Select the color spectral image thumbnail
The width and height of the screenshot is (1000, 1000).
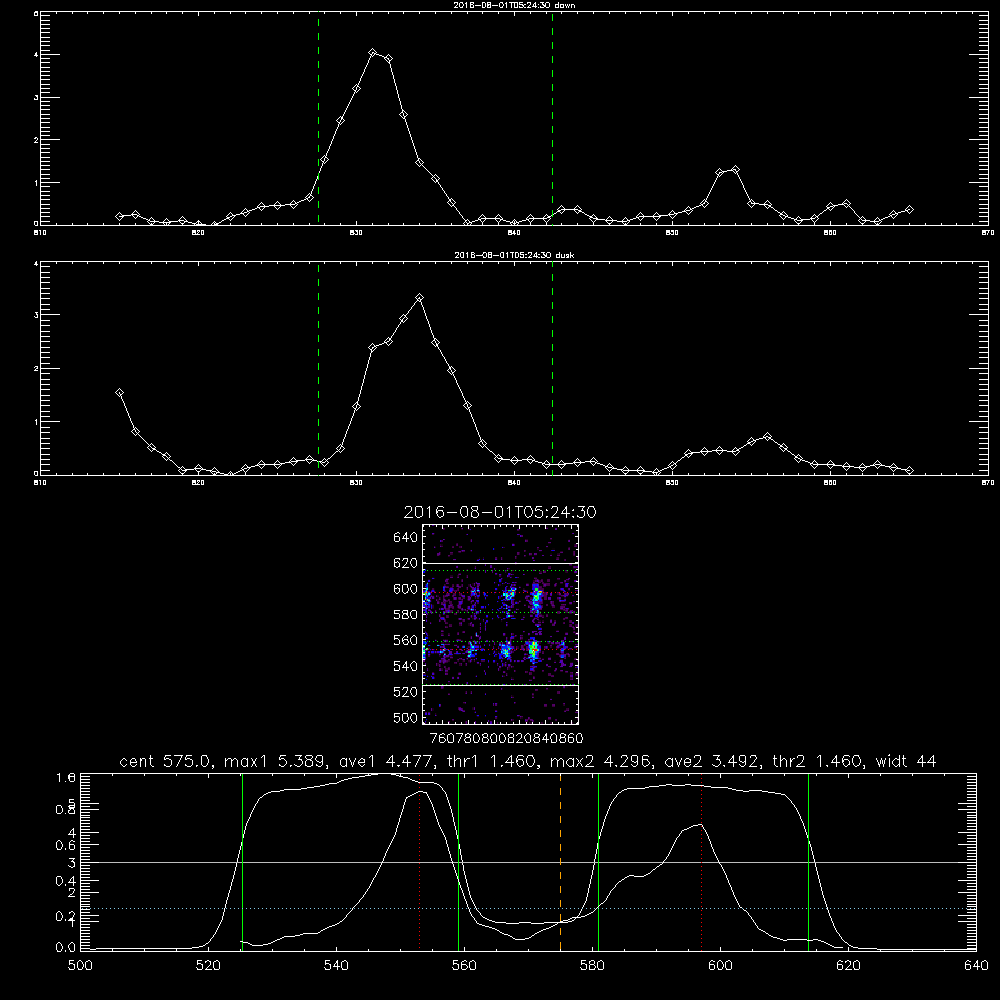pos(501,624)
